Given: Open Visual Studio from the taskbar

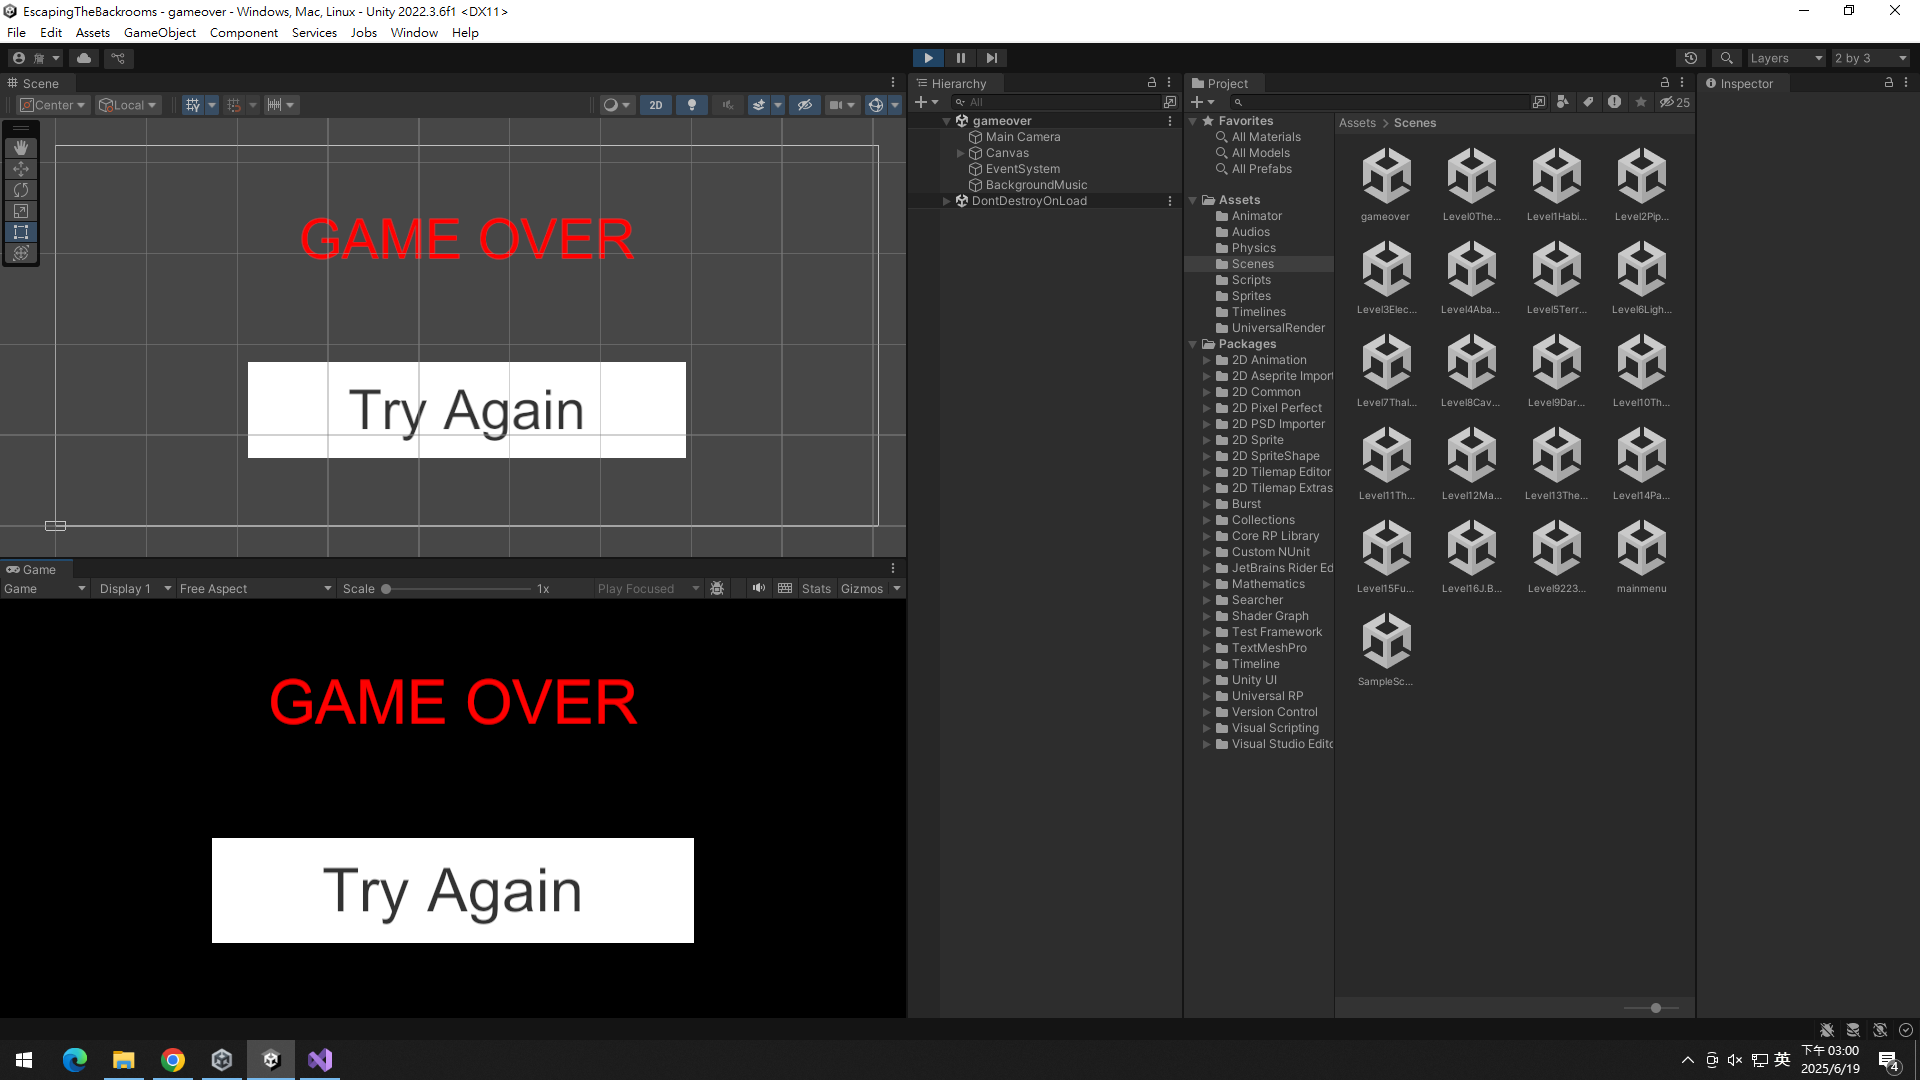Looking at the screenshot, I should click(x=320, y=1060).
